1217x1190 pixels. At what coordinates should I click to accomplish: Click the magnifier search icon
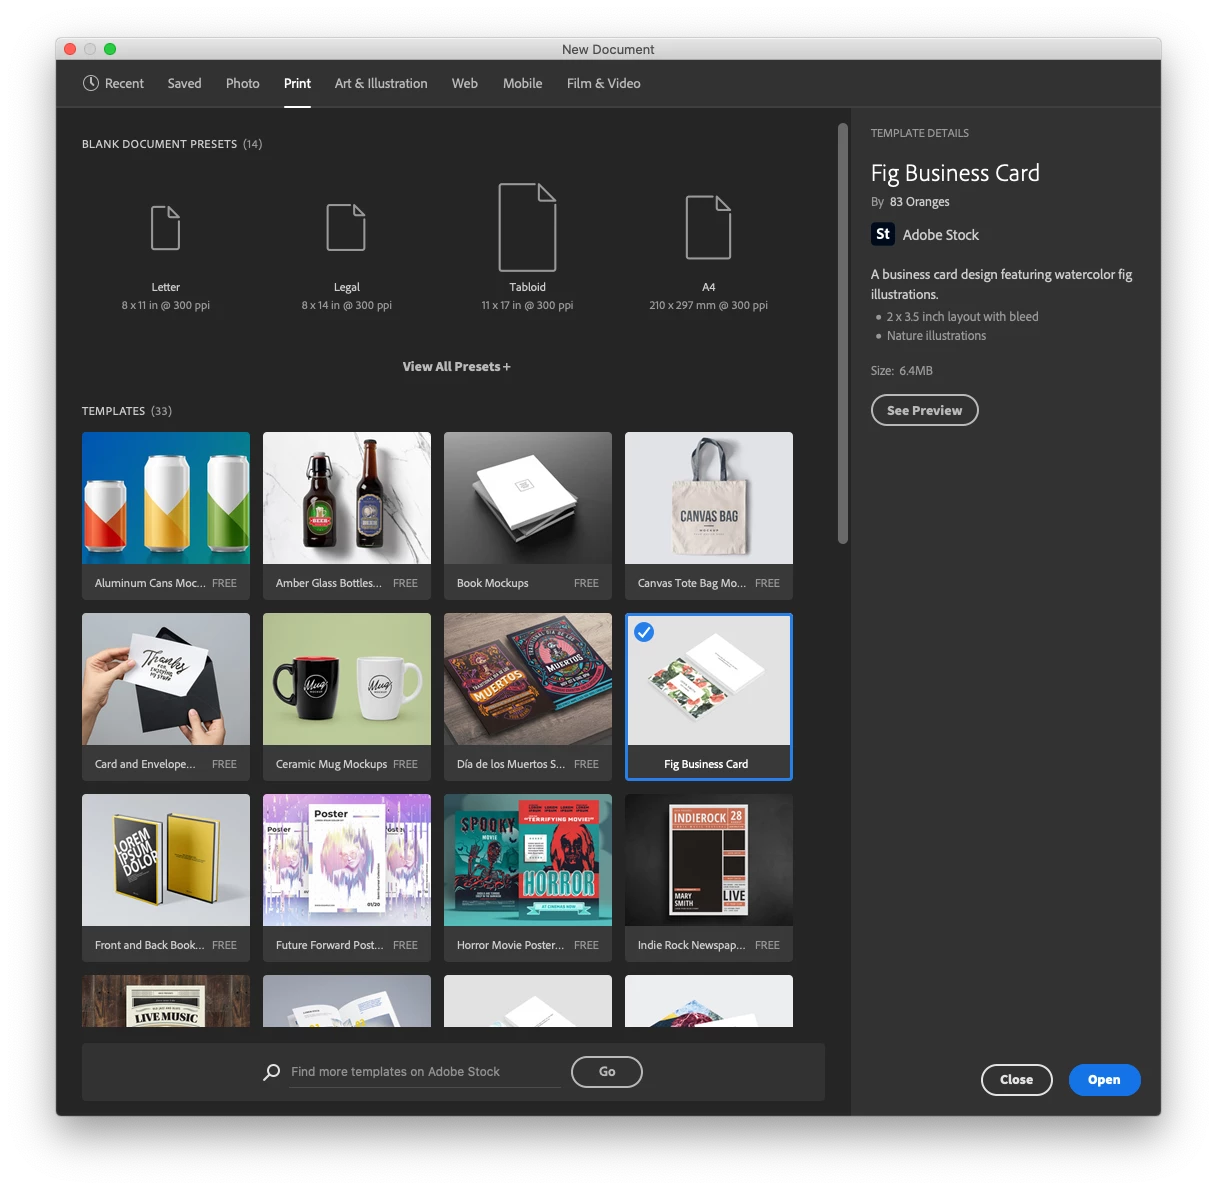pyautogui.click(x=271, y=1072)
